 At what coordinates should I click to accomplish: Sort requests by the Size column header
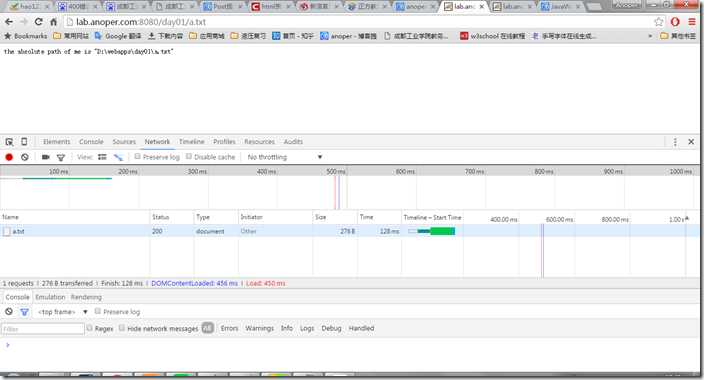[335, 217]
